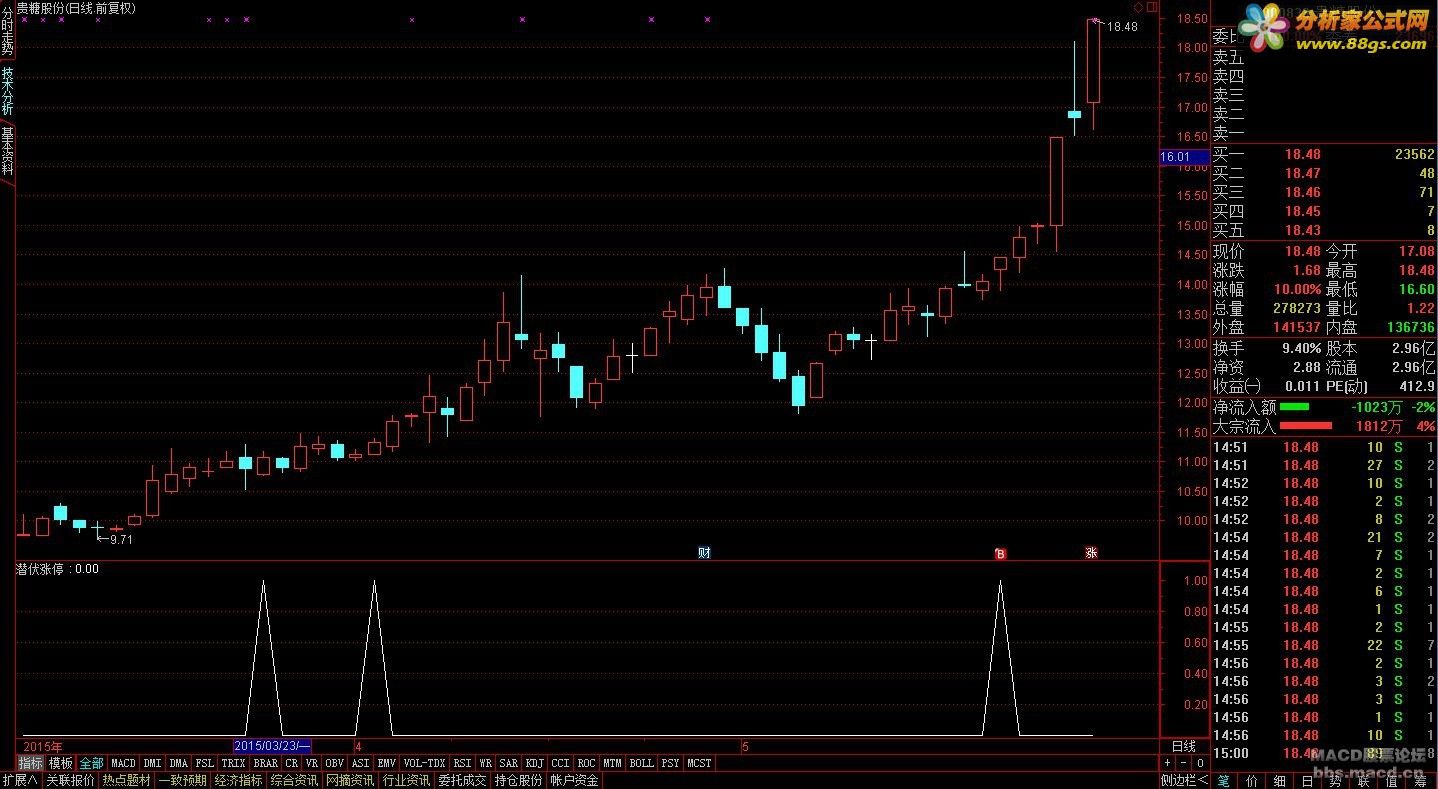Switch indicator to BRAR
The width and height of the screenshot is (1438, 789).
tap(265, 763)
